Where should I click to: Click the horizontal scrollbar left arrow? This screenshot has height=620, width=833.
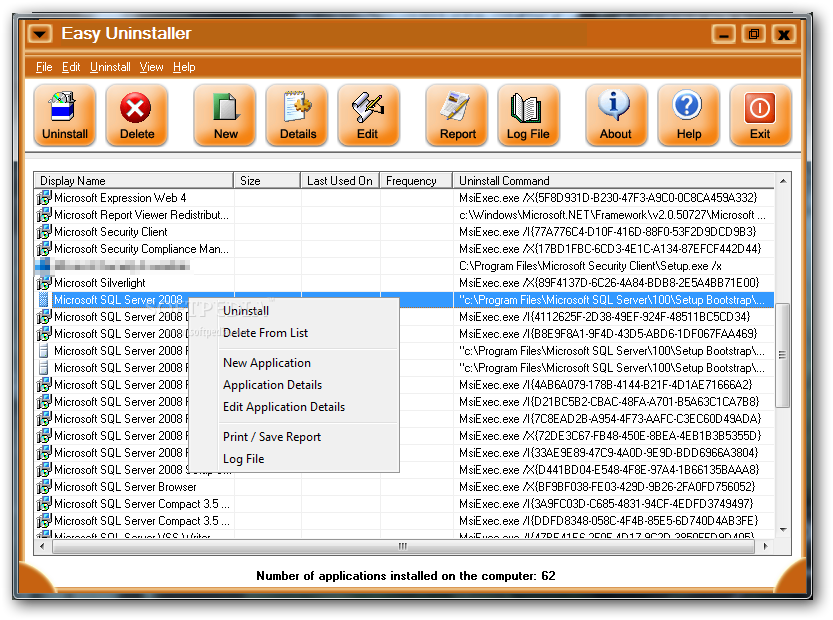42,546
